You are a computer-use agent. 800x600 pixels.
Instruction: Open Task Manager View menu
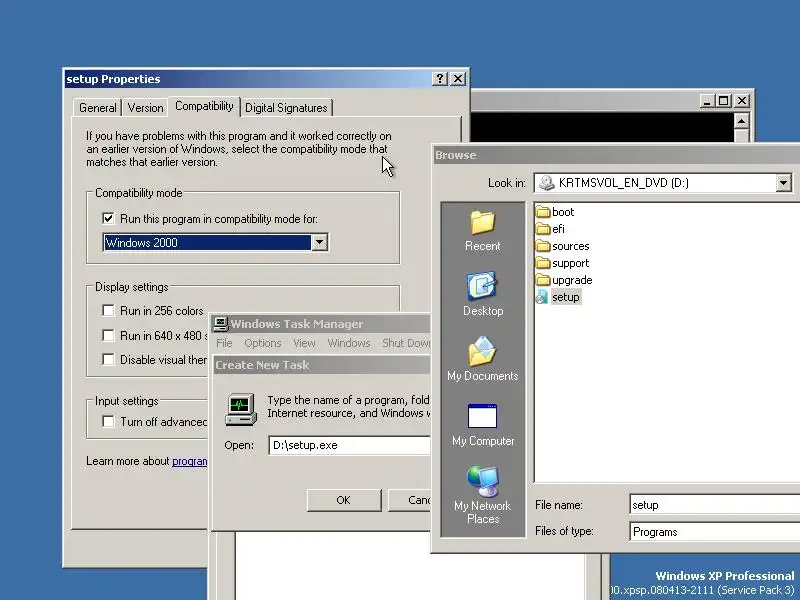click(304, 343)
